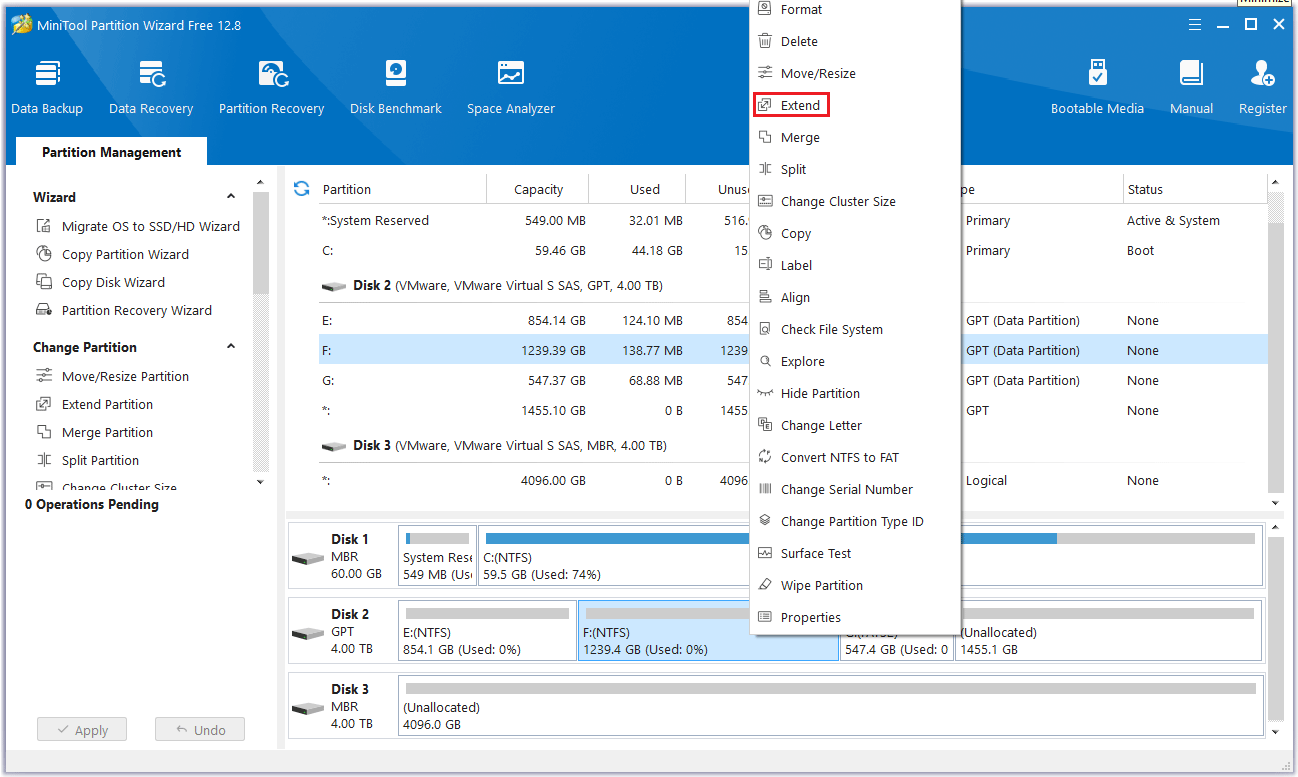Viewport: 1298px width, 777px height.
Task: Refresh the partition list
Action: [301, 188]
